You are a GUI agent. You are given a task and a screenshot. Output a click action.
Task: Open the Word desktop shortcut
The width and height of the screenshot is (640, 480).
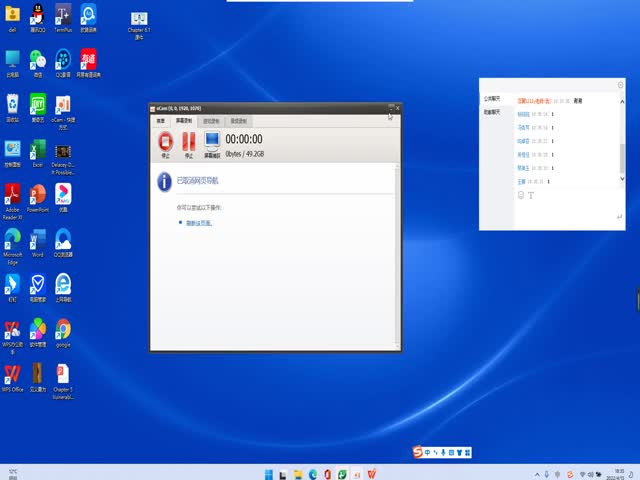[37, 239]
